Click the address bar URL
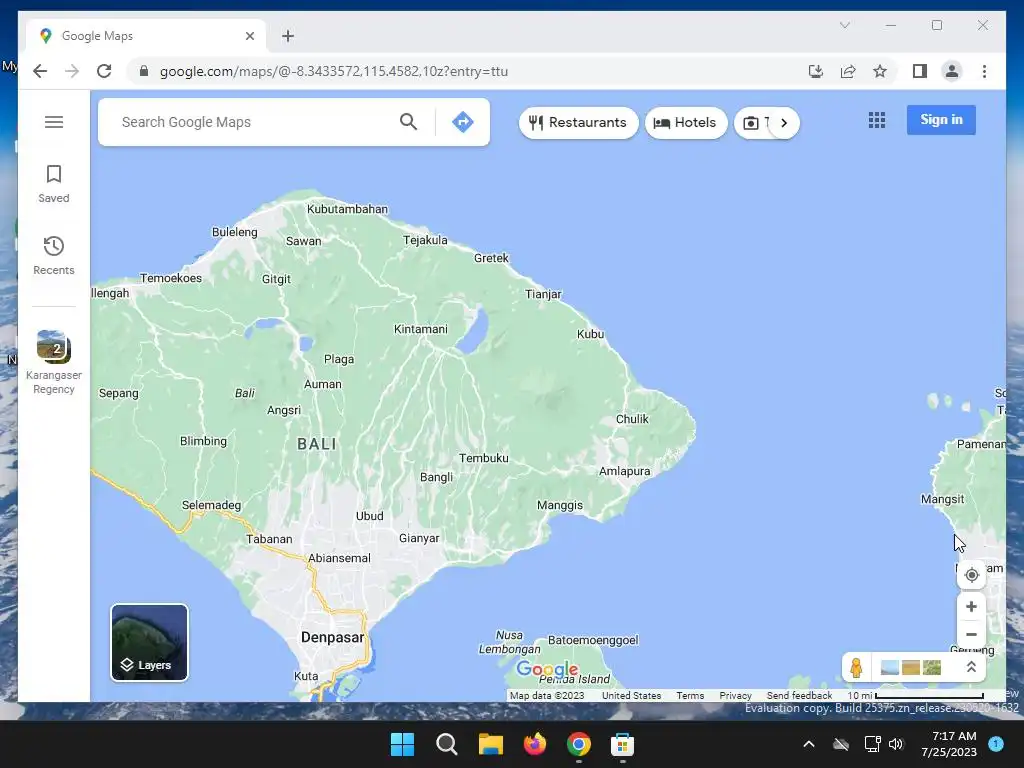1024x768 pixels. [x=334, y=71]
